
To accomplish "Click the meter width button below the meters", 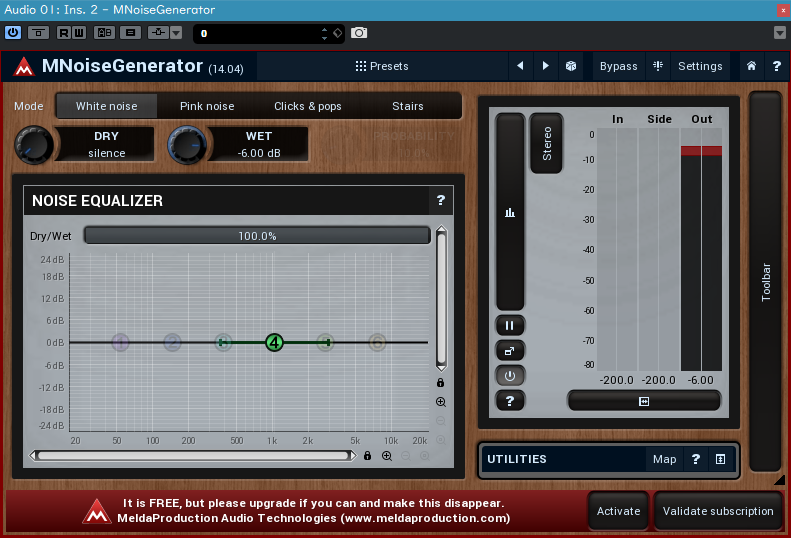I will click(644, 401).
